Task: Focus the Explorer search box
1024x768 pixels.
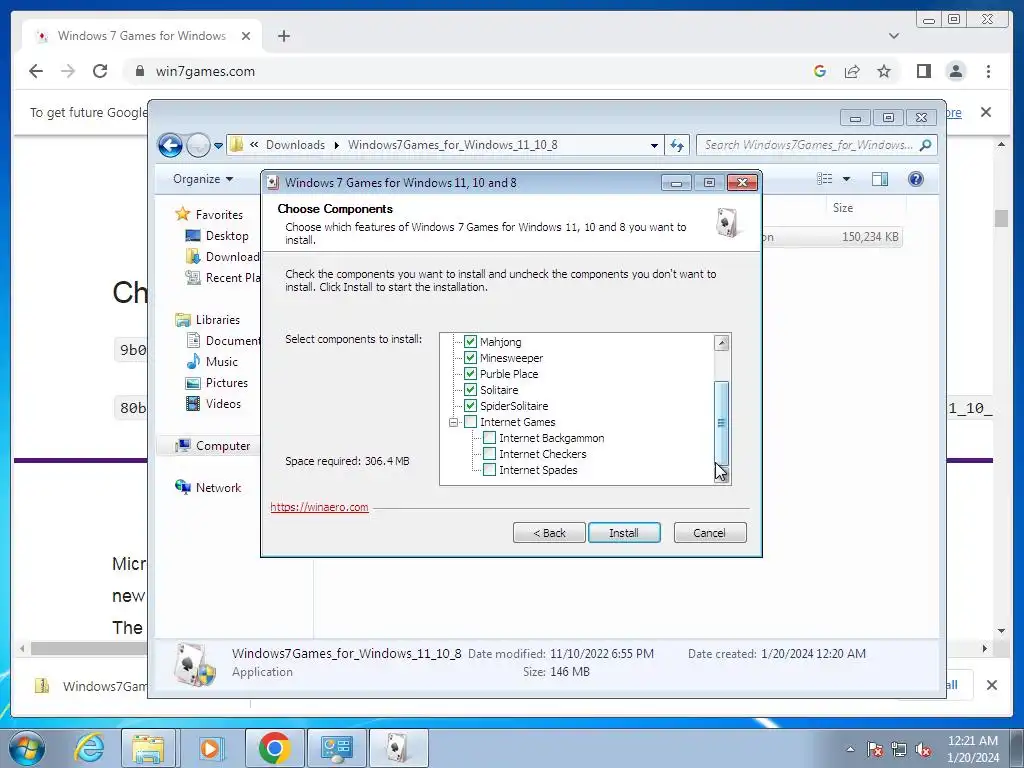Action: point(808,145)
